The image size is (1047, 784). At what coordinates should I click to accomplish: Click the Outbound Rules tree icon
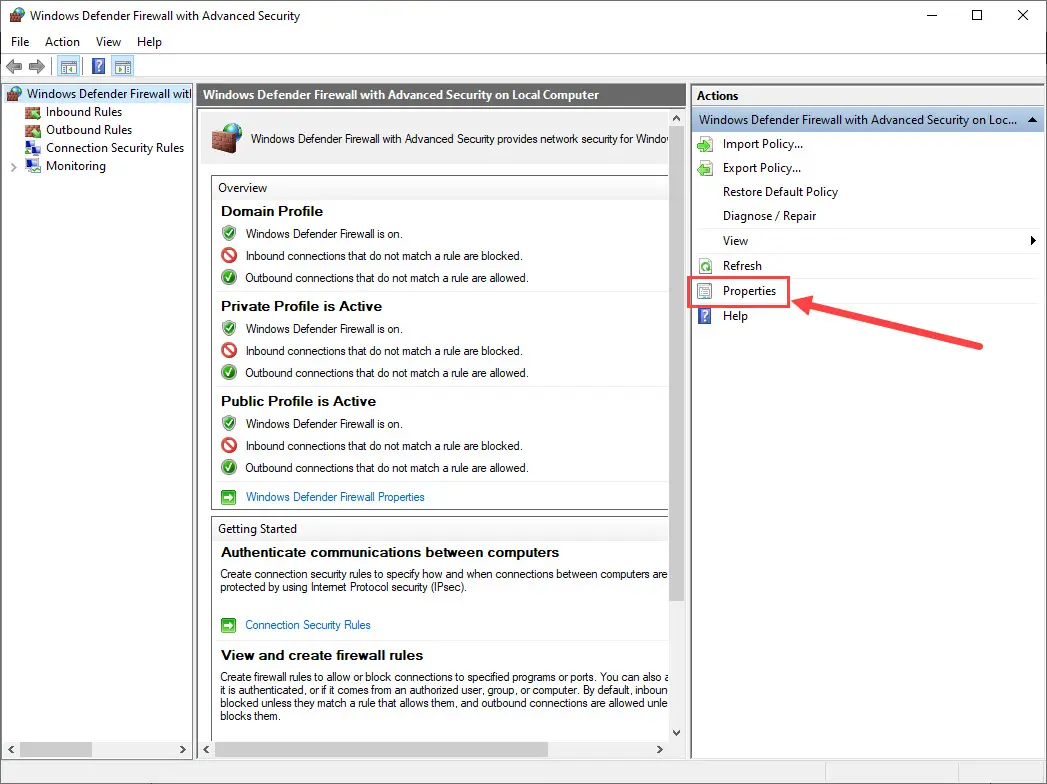click(x=33, y=130)
